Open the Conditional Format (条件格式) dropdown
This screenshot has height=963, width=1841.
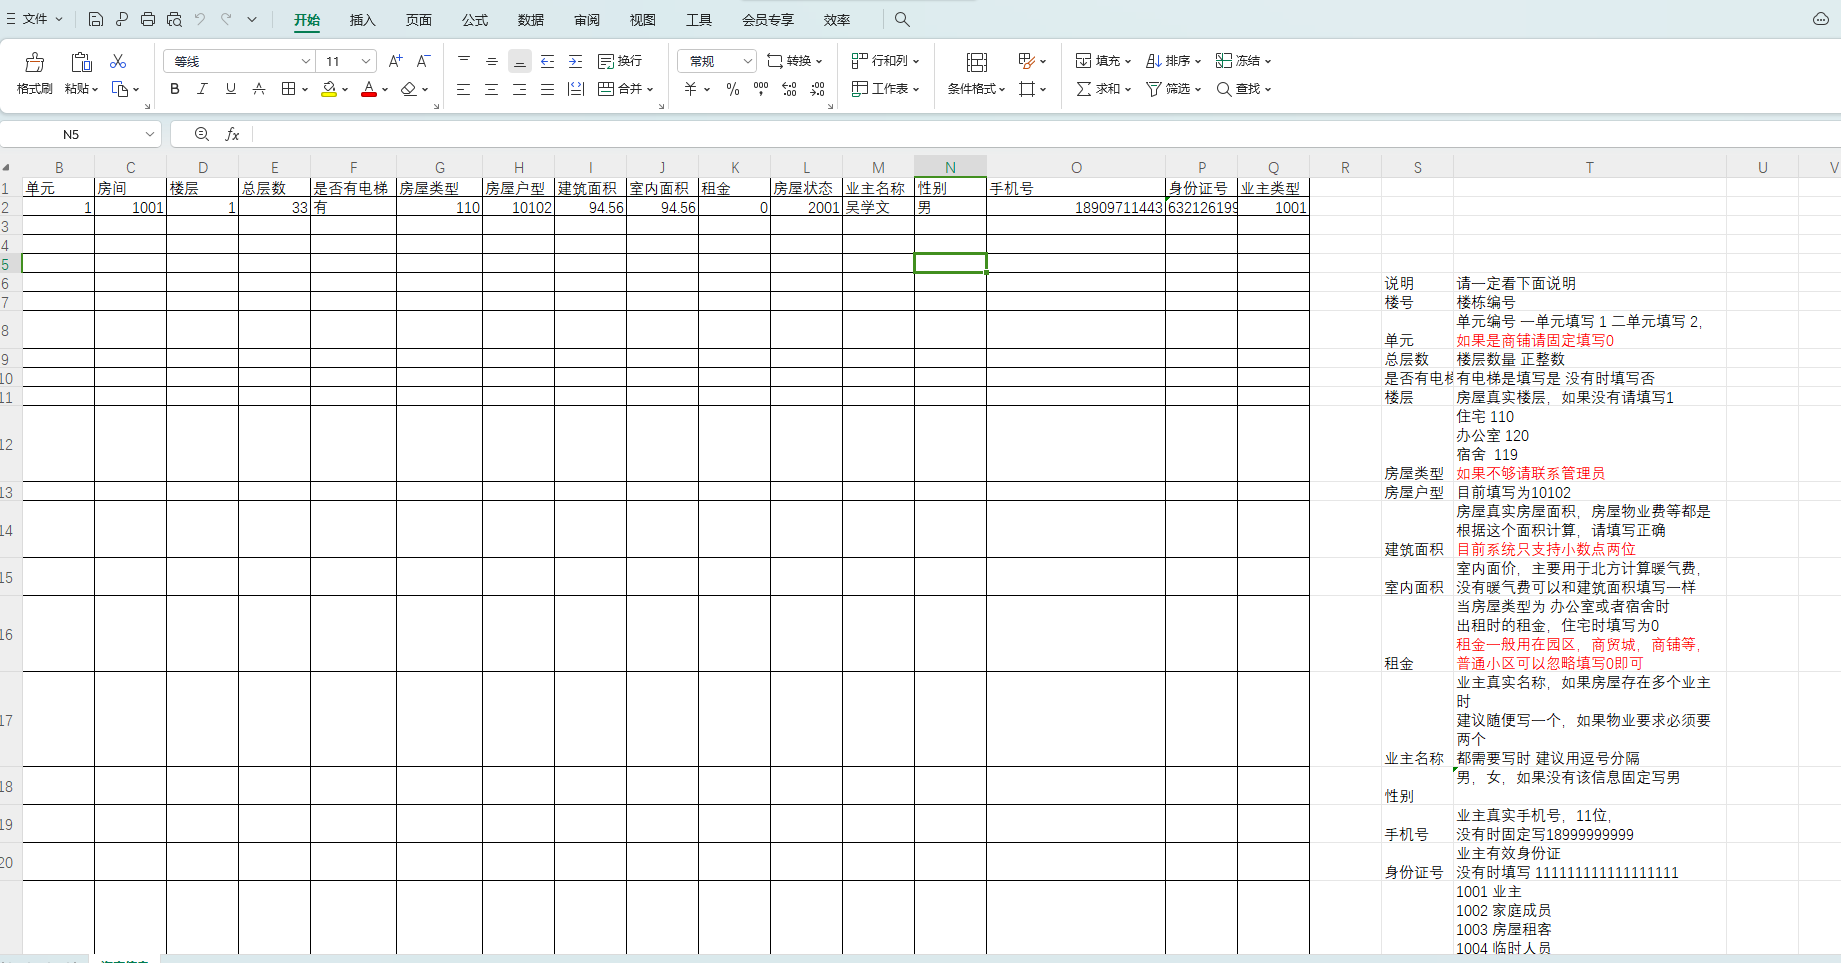click(976, 89)
